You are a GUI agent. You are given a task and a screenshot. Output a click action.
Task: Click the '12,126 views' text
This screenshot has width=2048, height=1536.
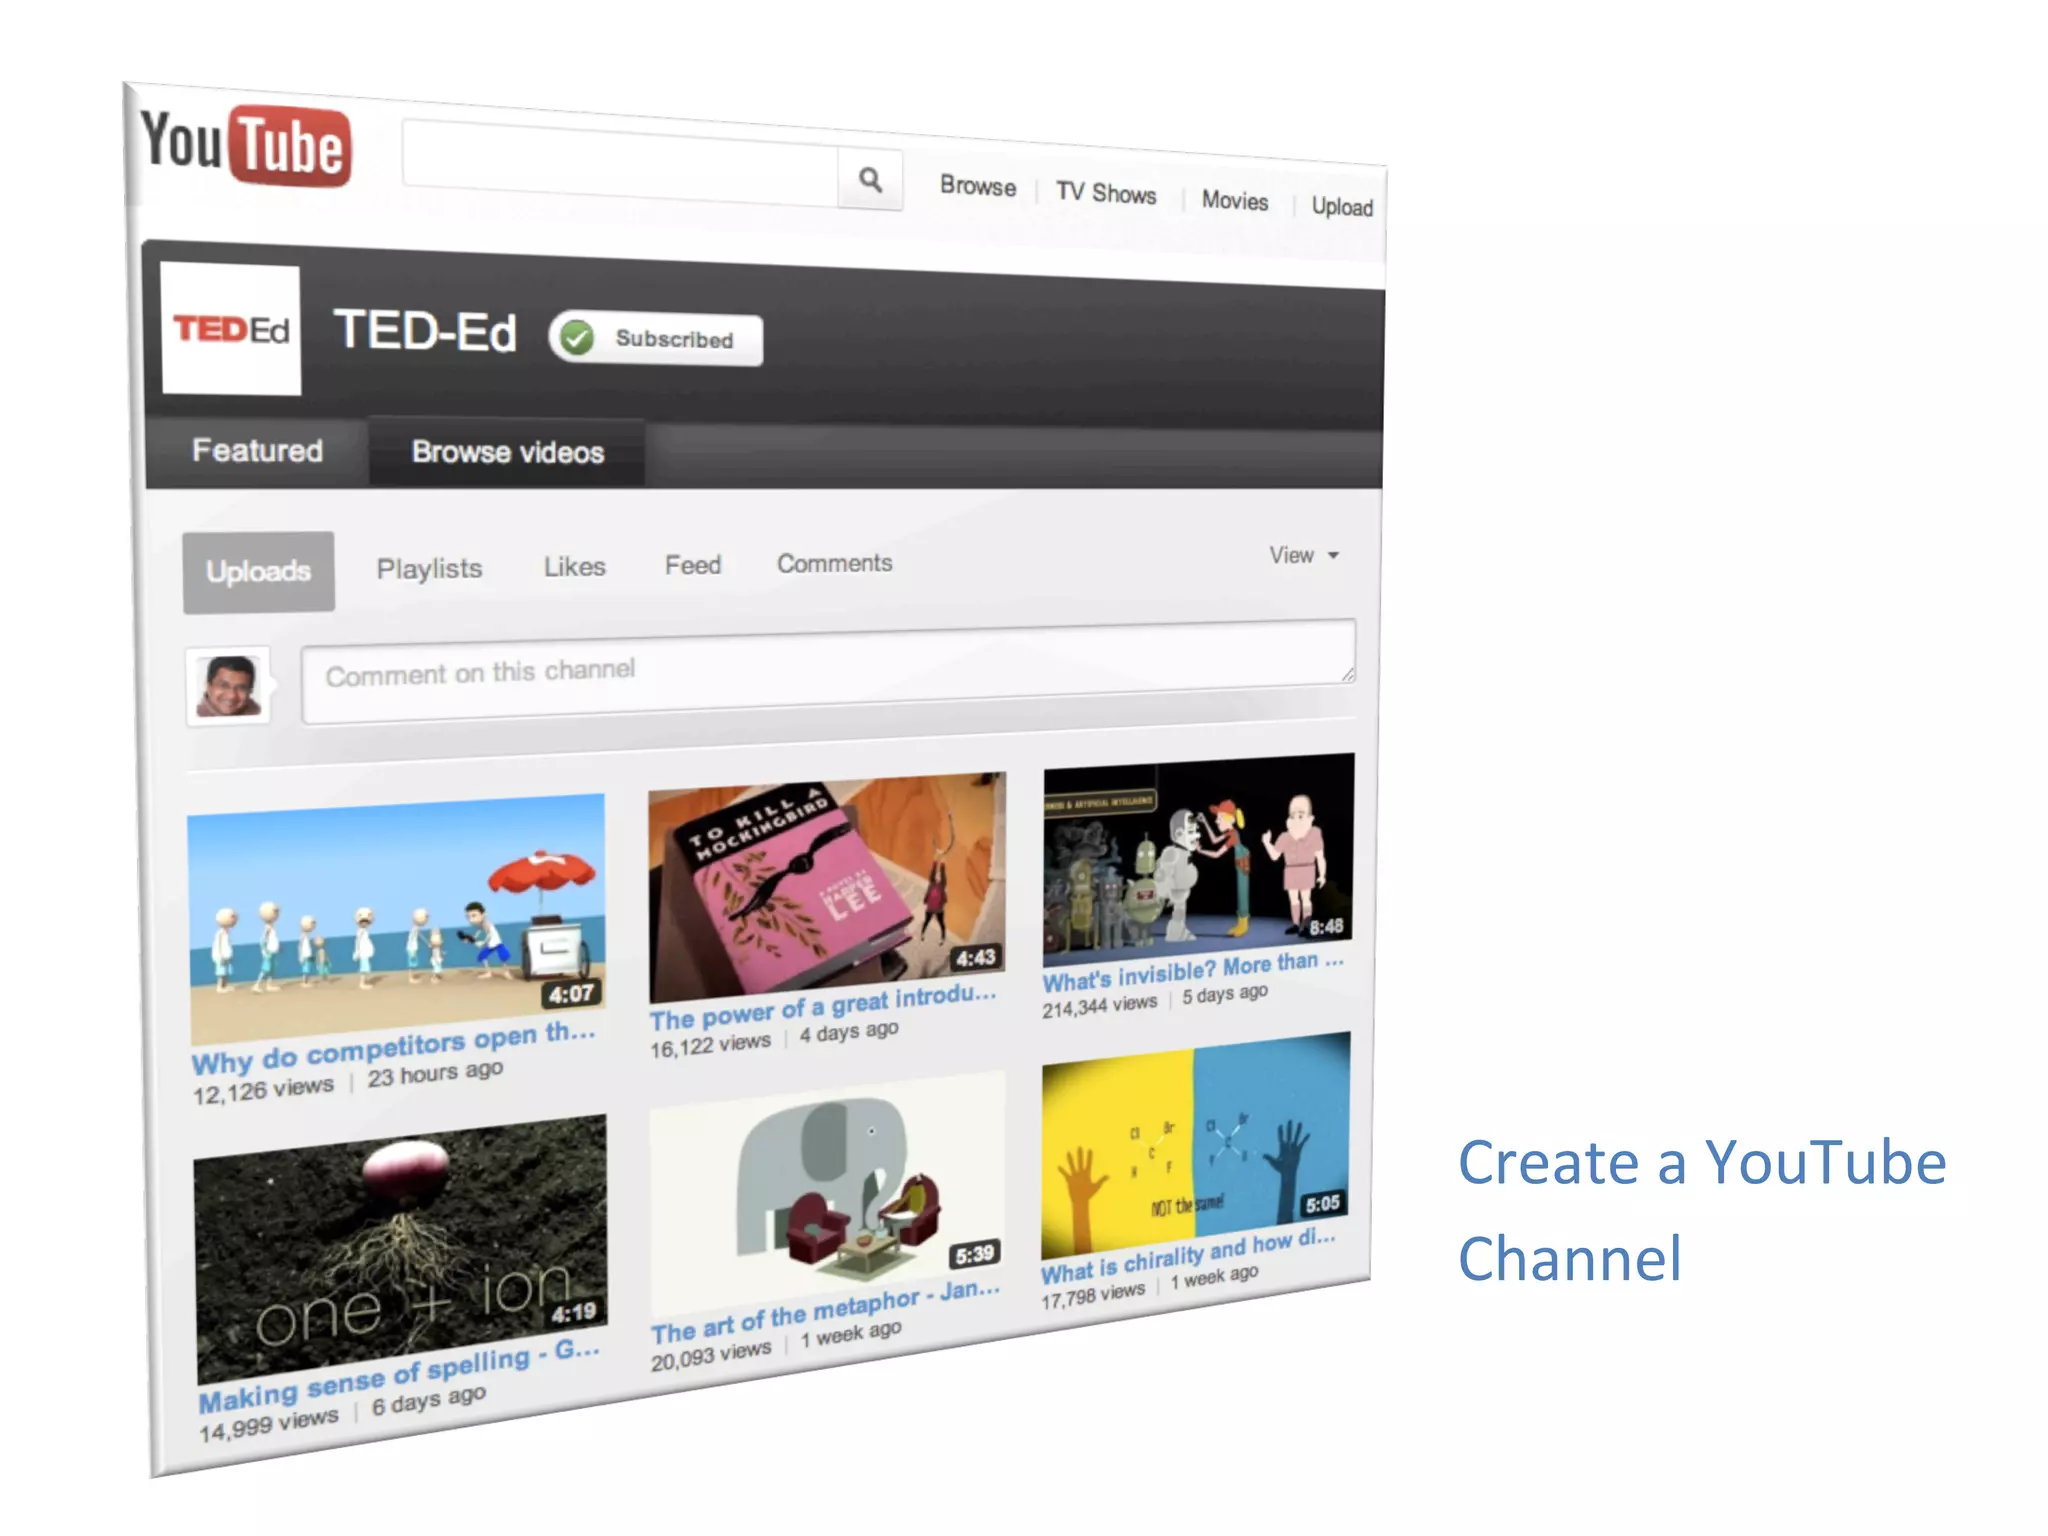263,1089
